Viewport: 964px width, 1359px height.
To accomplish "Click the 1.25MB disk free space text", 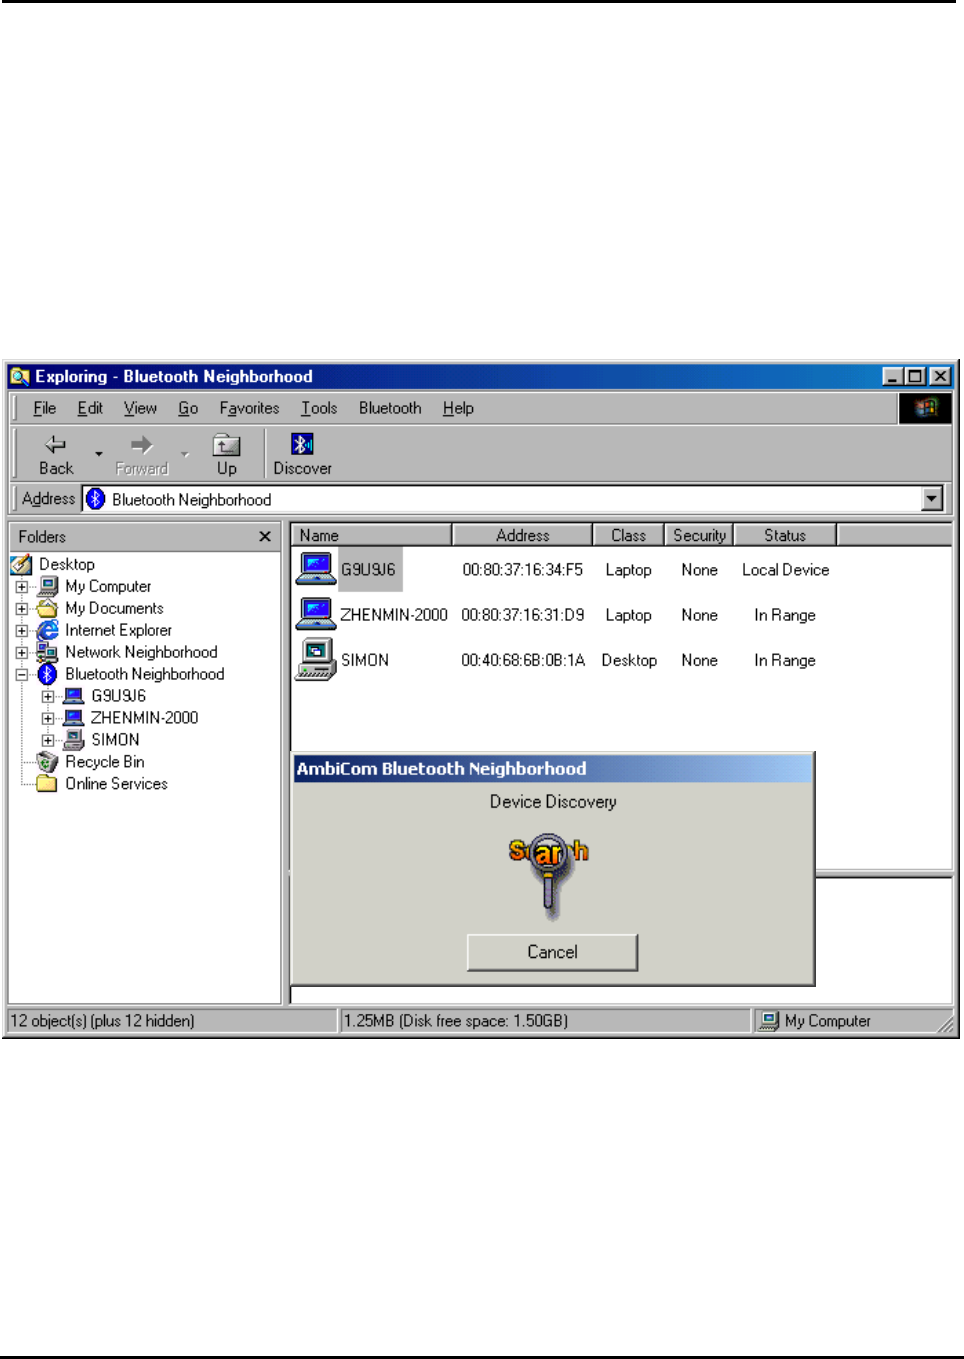I will tap(455, 1021).
